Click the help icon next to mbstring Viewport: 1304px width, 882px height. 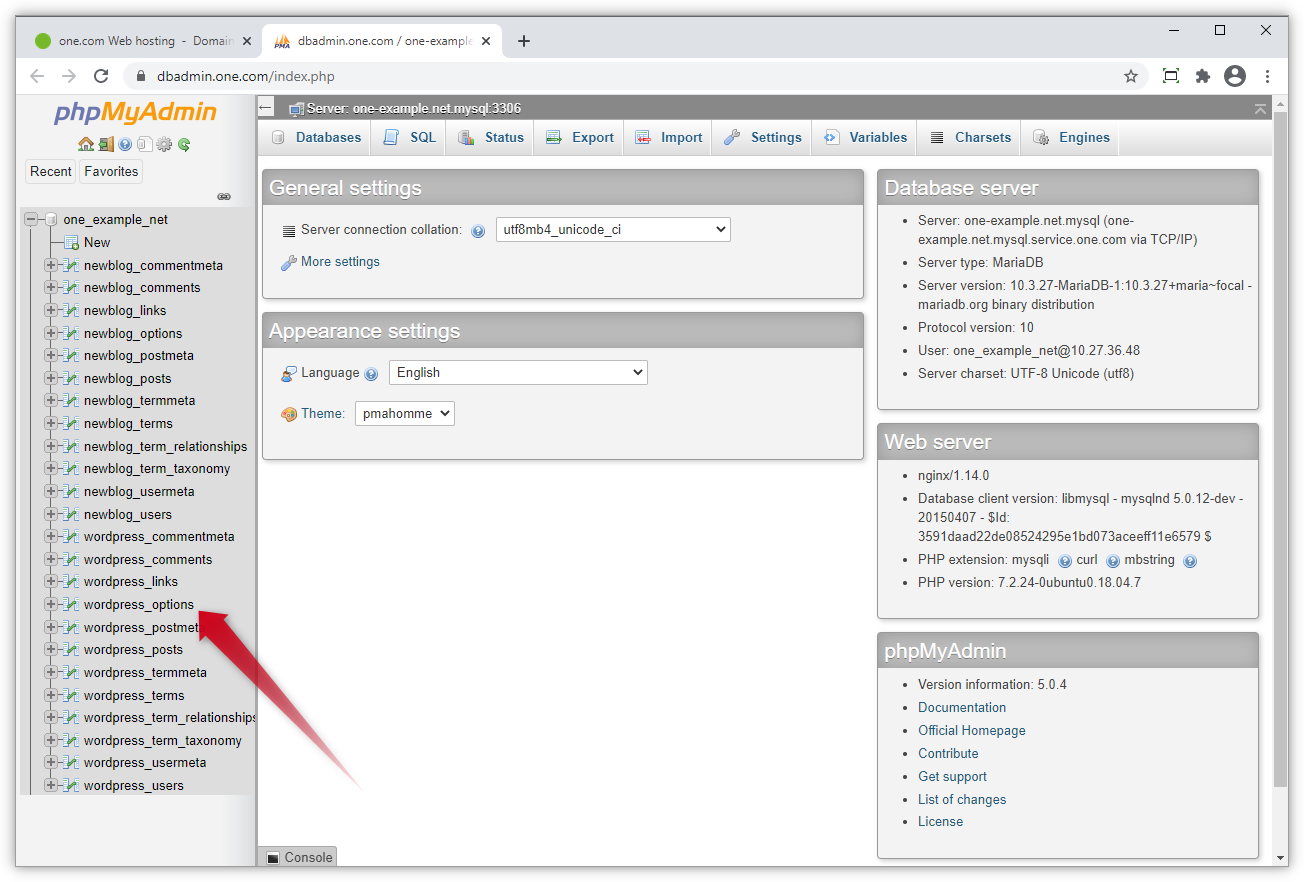pos(1190,560)
